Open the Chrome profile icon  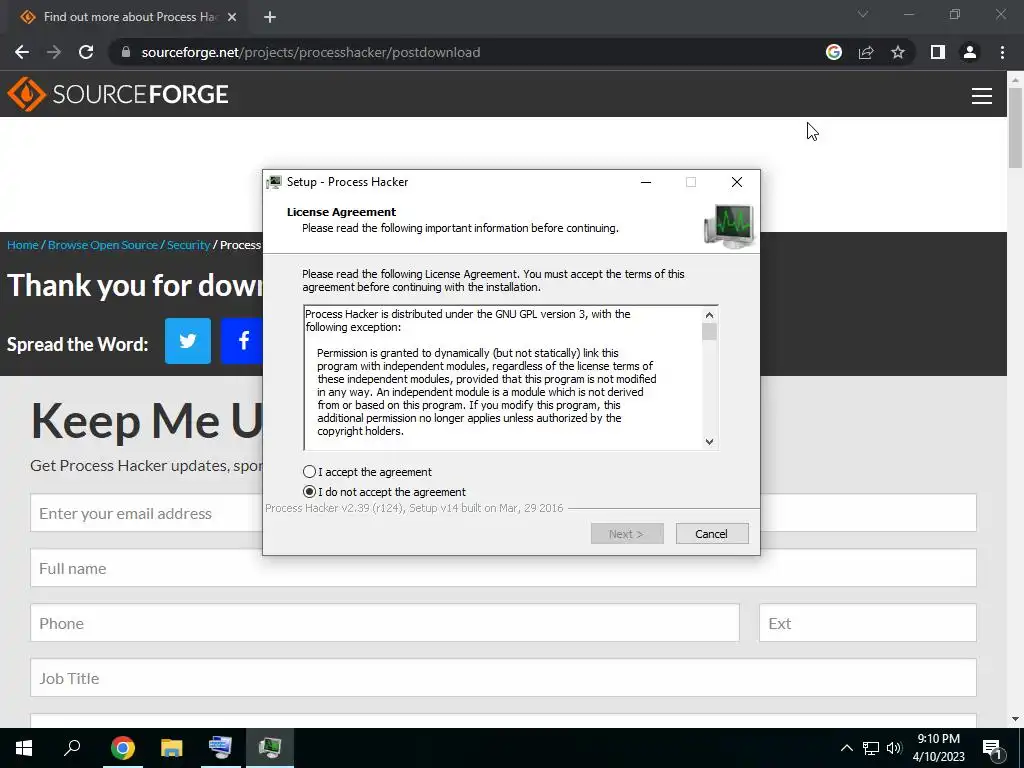(x=970, y=52)
